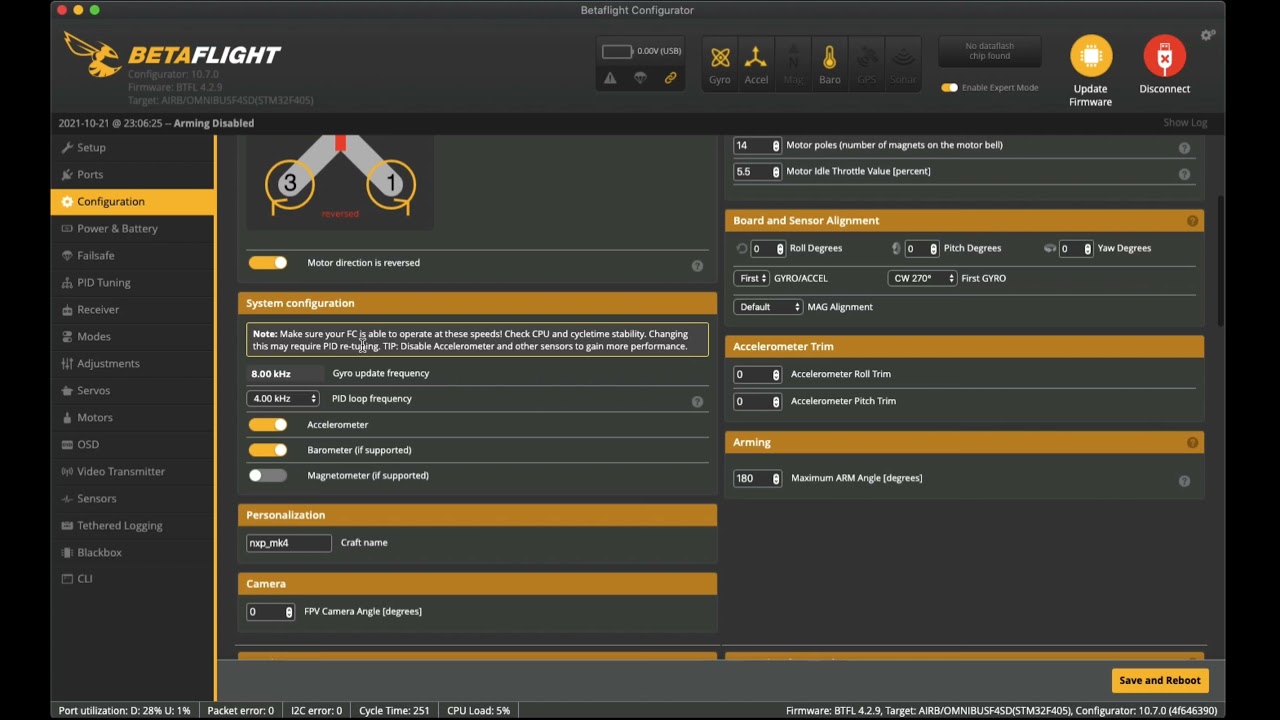Open the CLI tab
The height and width of the screenshot is (720, 1280).
coord(133,579)
